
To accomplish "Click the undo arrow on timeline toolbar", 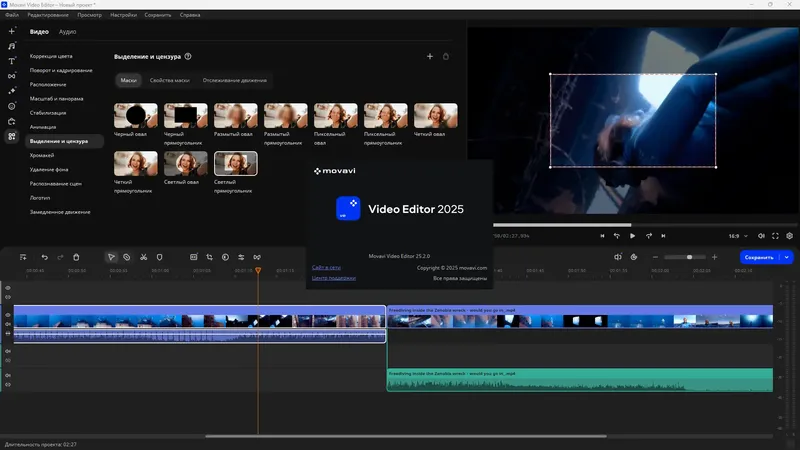I will [x=44, y=257].
